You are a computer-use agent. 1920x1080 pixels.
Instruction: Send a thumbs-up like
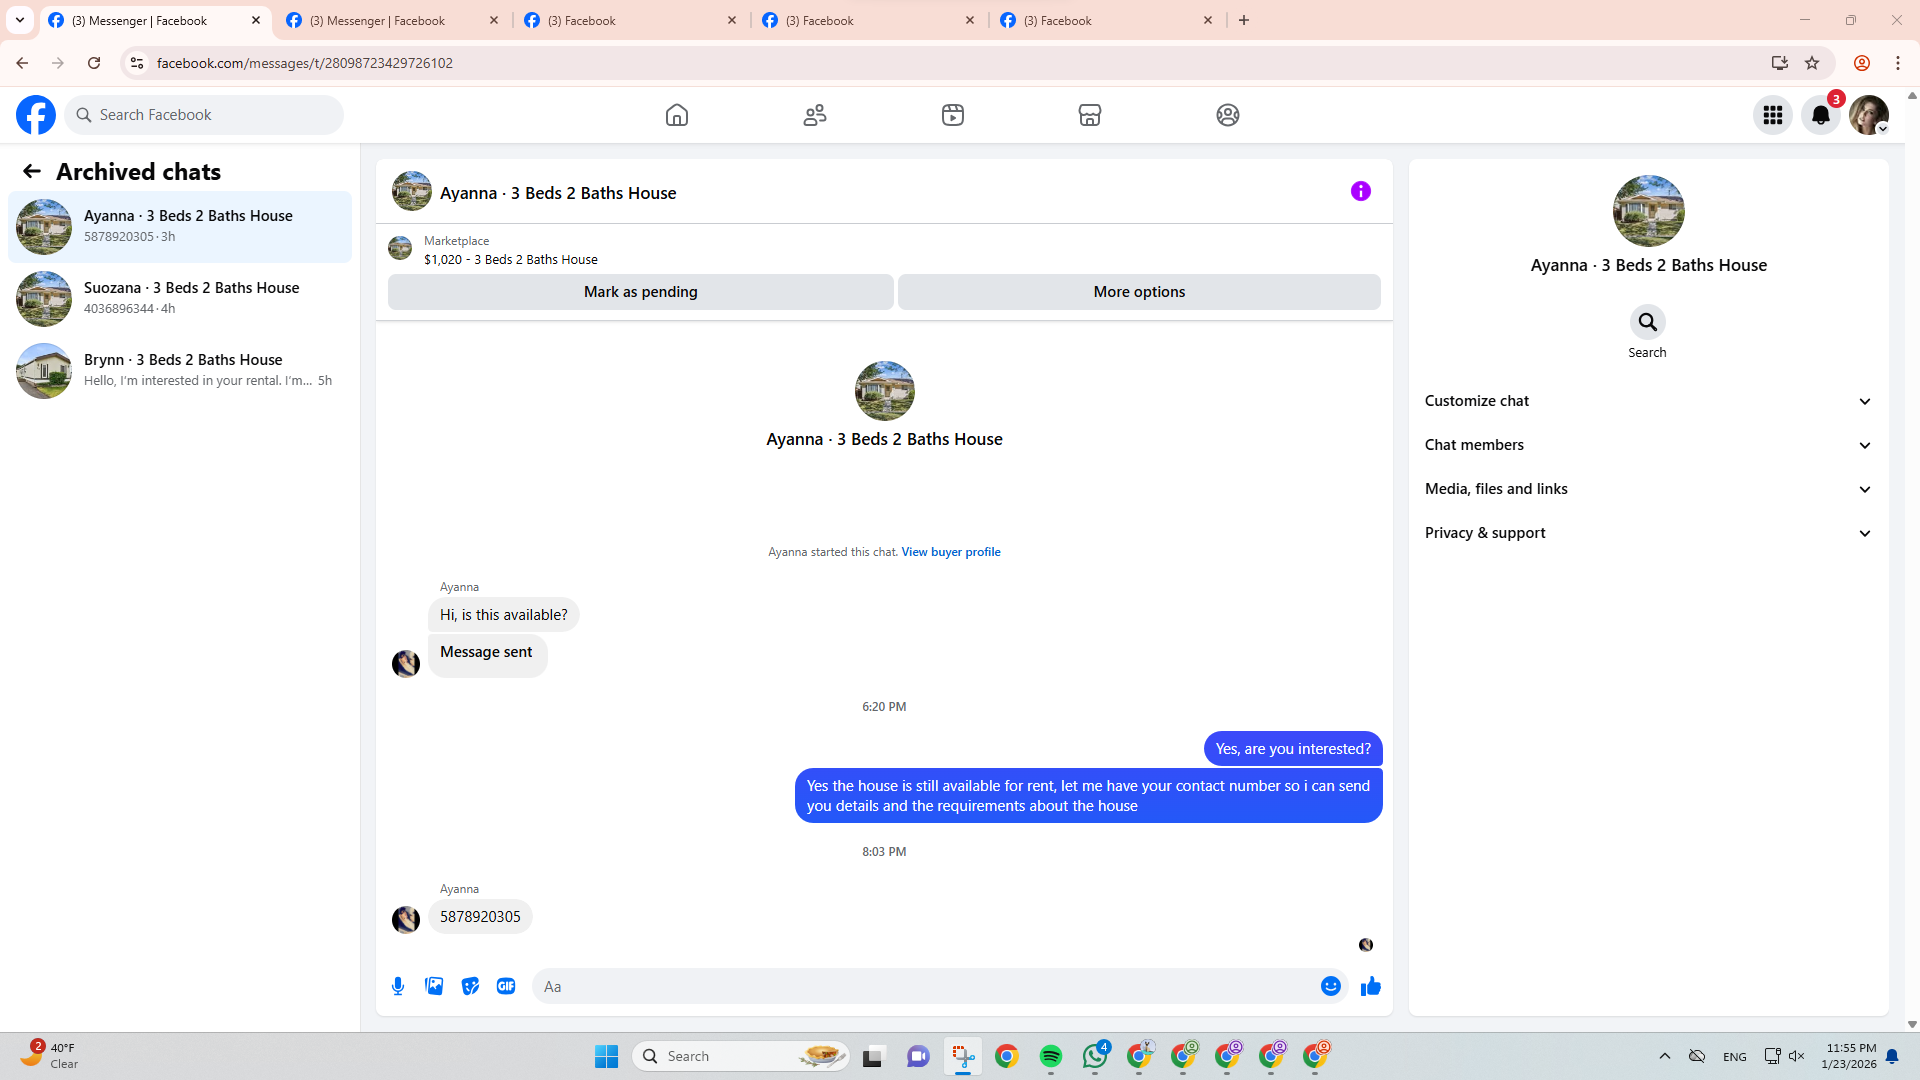(1370, 986)
